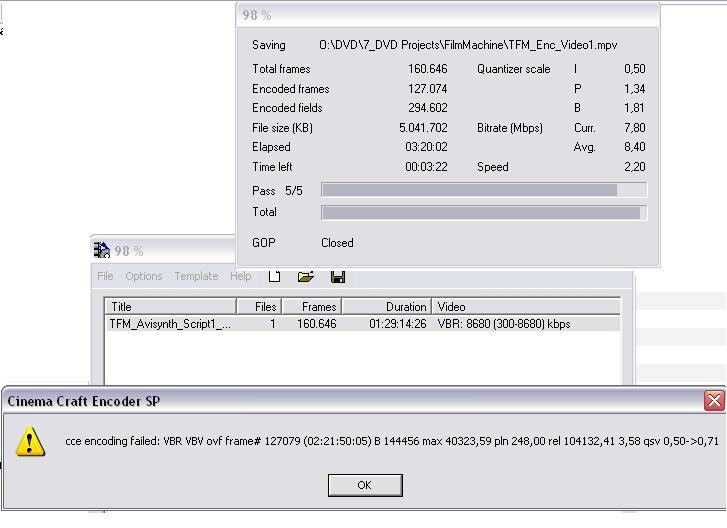Viewport: 727px width, 528px height.
Task: Click the Save floppy disk toolbar icon
Action: 338,277
